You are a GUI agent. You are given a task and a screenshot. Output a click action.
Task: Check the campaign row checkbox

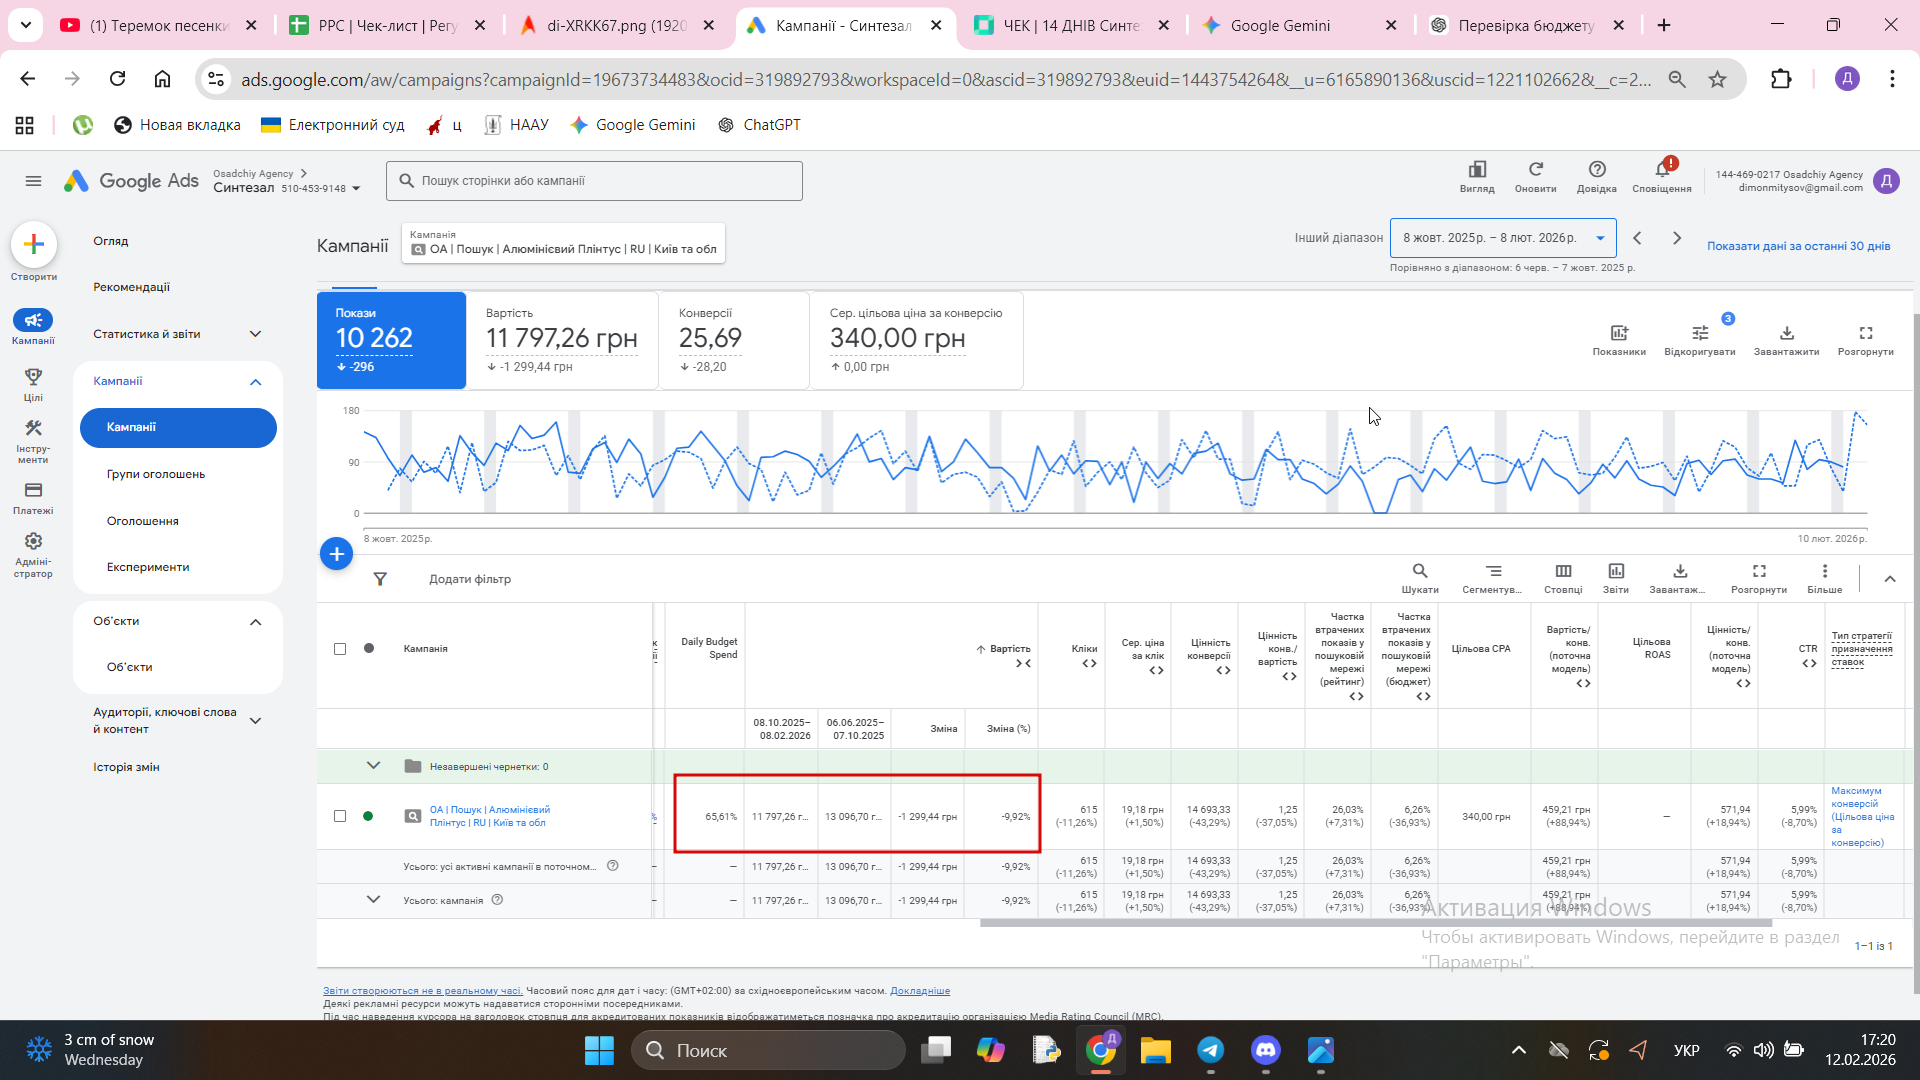pyautogui.click(x=340, y=816)
